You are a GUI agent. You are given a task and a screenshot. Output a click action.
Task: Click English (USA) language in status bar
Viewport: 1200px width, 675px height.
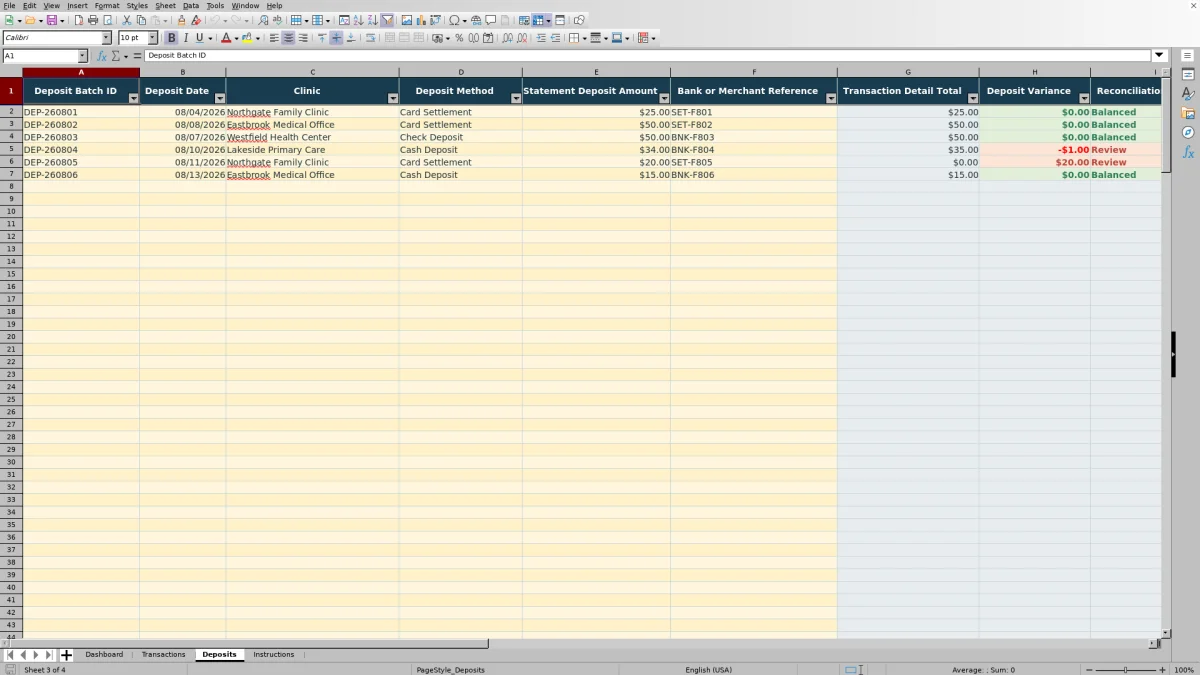pyautogui.click(x=708, y=670)
